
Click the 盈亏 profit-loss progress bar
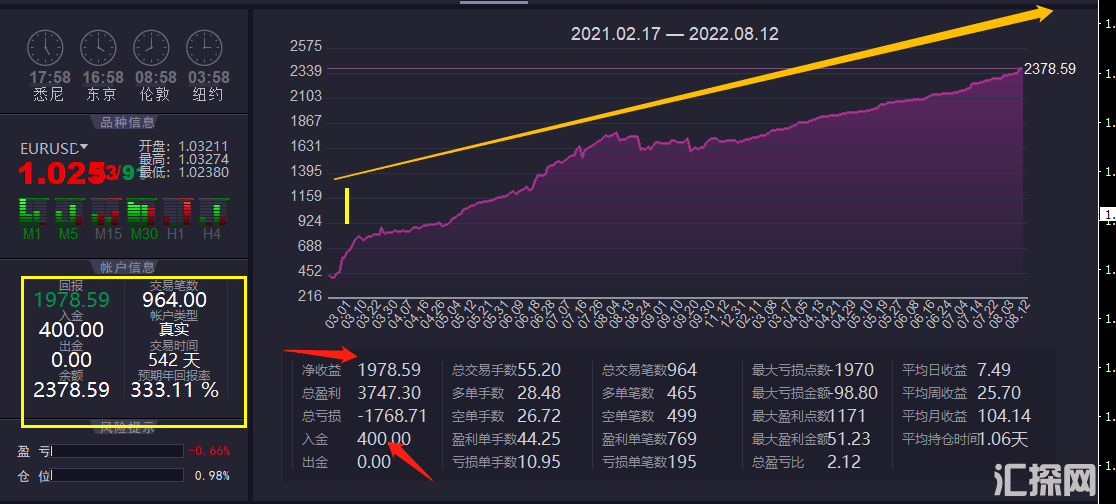118,451
